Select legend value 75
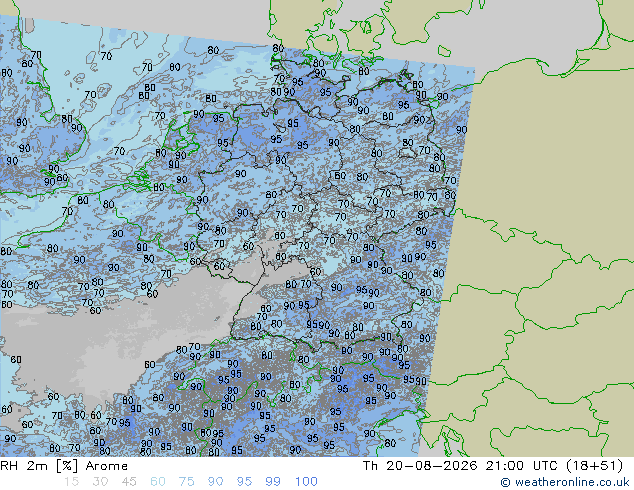 pyautogui.click(x=186, y=482)
